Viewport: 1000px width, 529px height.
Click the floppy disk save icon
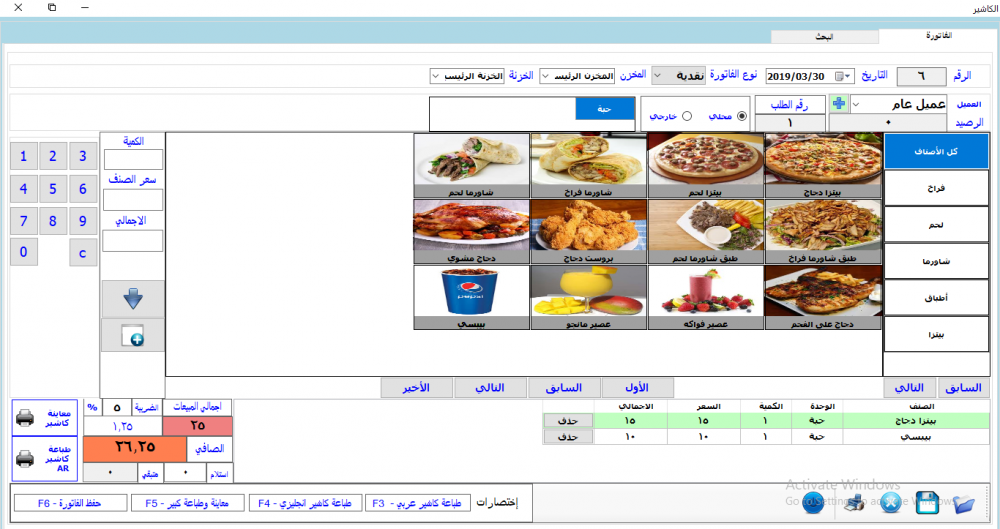pyautogui.click(x=927, y=502)
